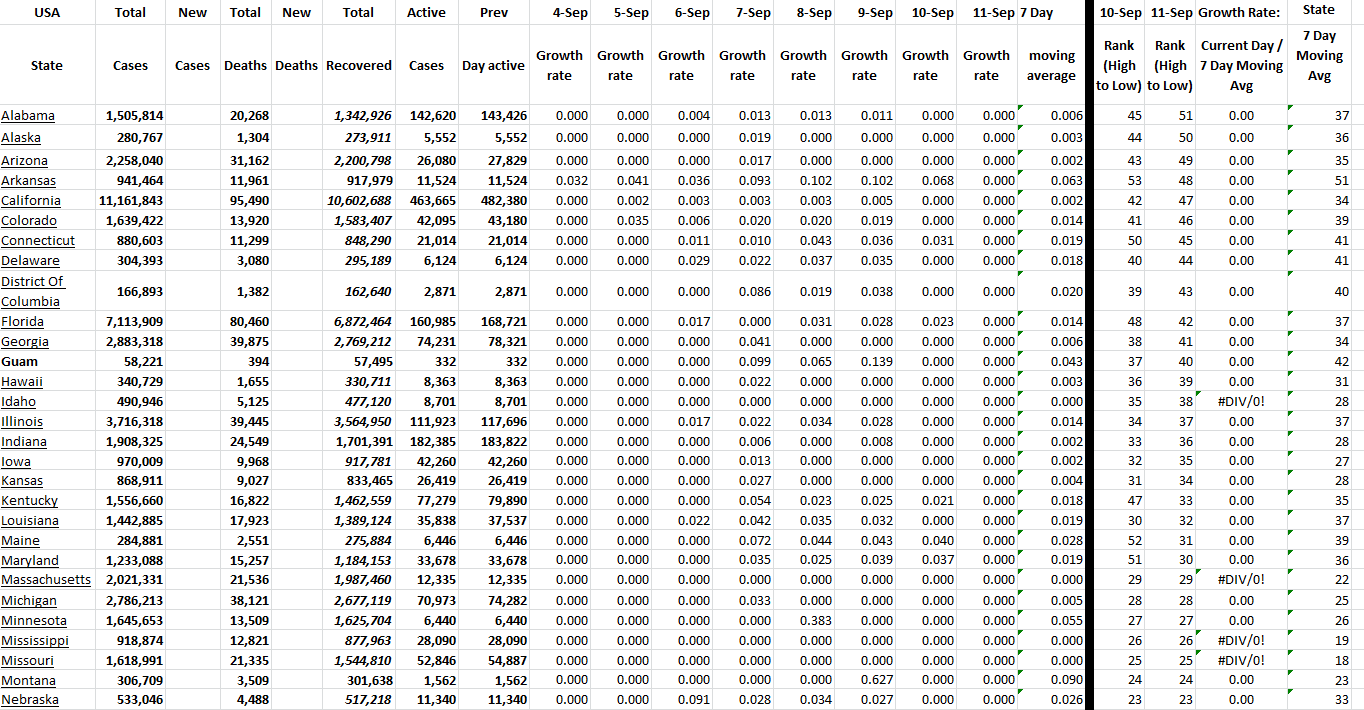Open the Mississippi hyperlink
1364x710 pixels.
pyautogui.click(x=35, y=641)
